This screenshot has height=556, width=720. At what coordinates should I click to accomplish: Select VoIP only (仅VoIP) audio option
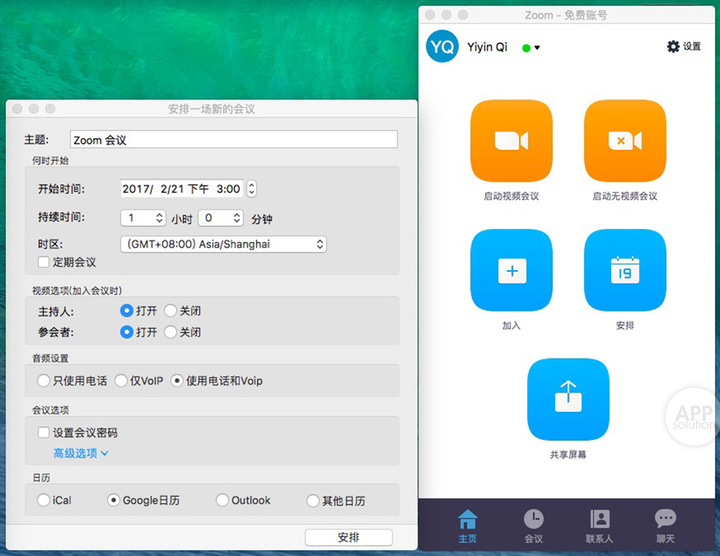121,381
